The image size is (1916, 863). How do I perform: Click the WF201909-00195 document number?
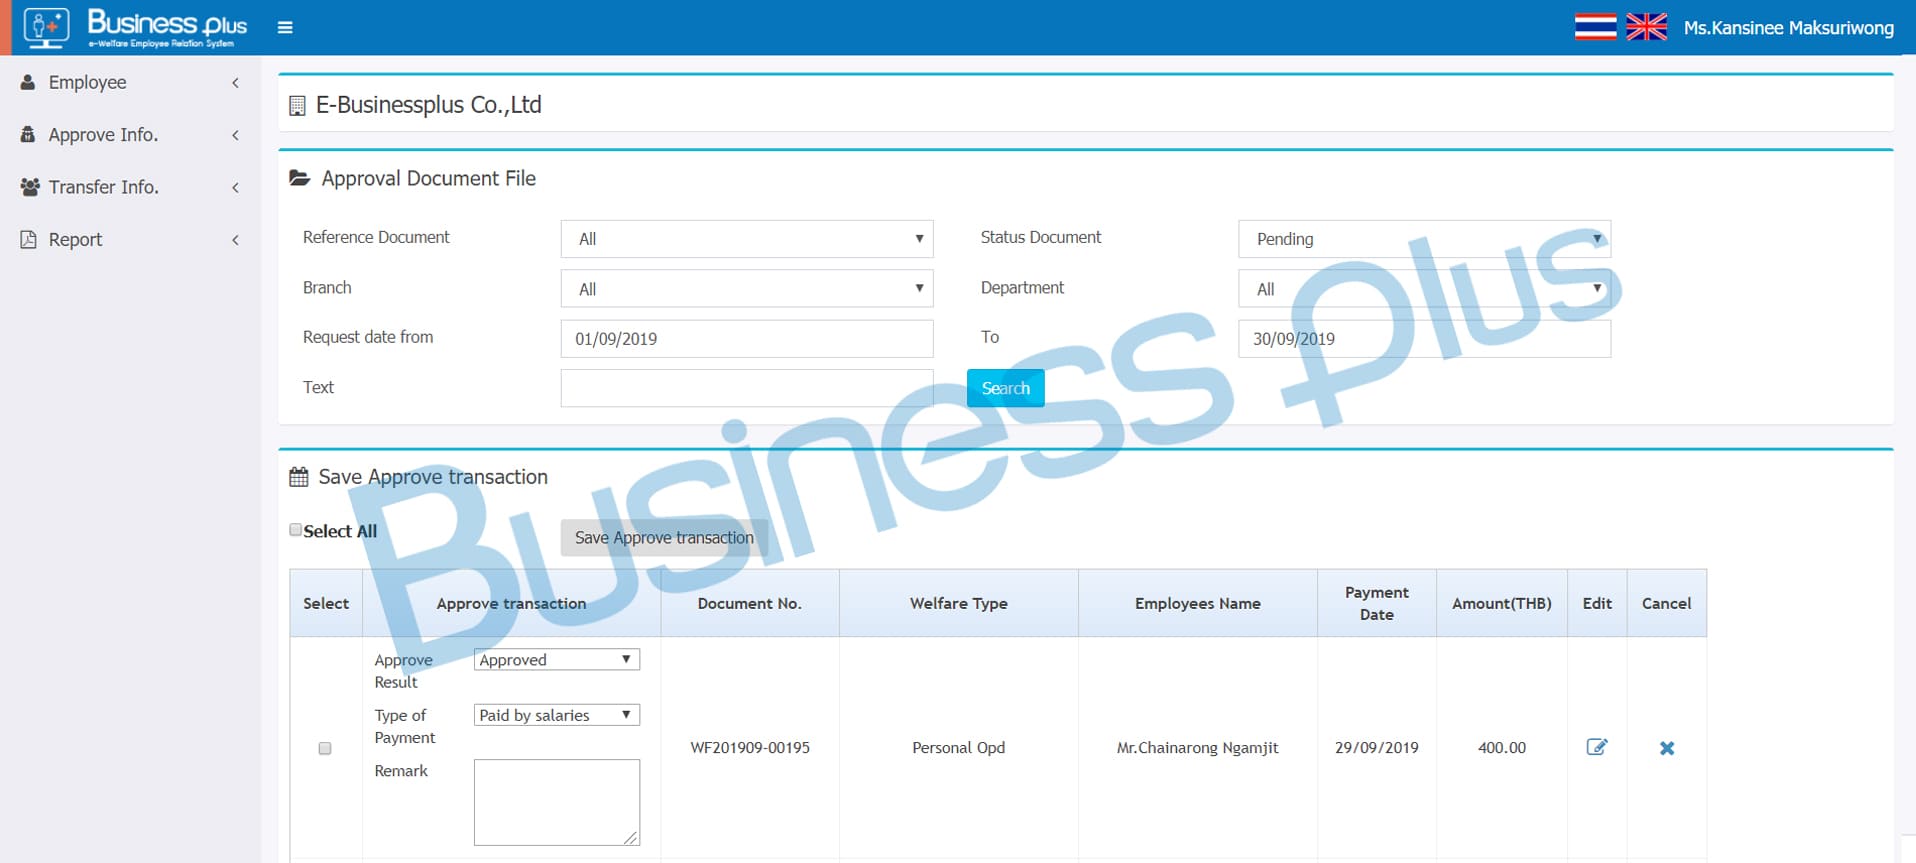[750, 748]
